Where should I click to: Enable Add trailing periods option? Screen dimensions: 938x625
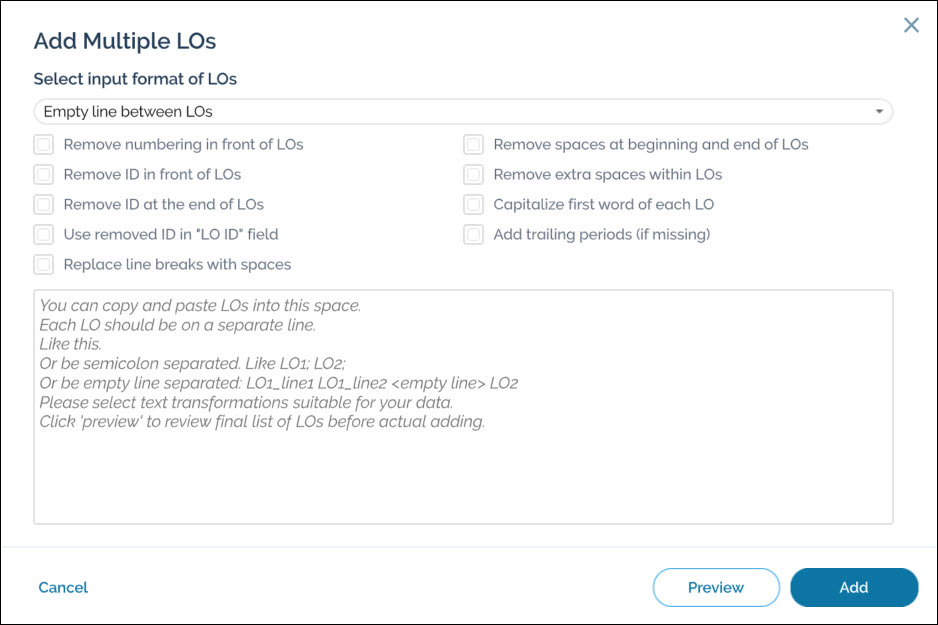(x=474, y=235)
